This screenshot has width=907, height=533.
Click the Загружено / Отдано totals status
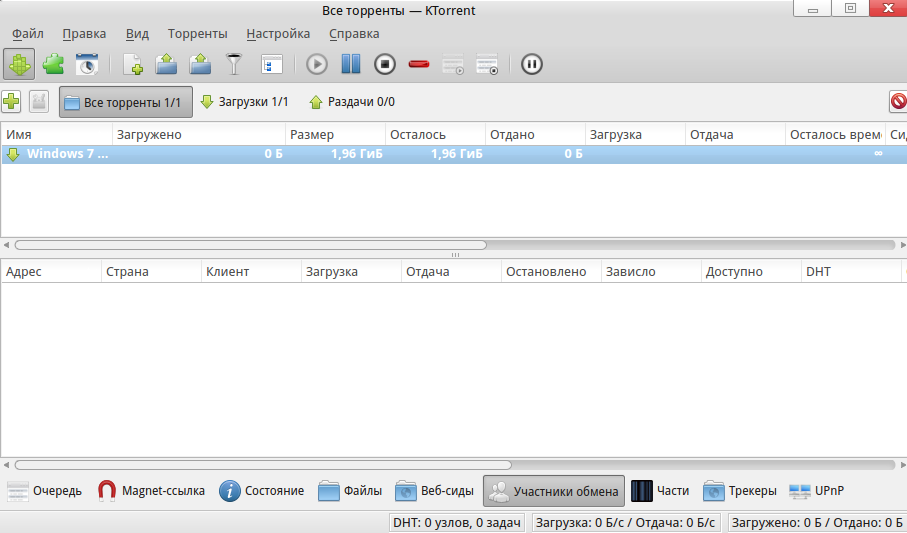817,523
